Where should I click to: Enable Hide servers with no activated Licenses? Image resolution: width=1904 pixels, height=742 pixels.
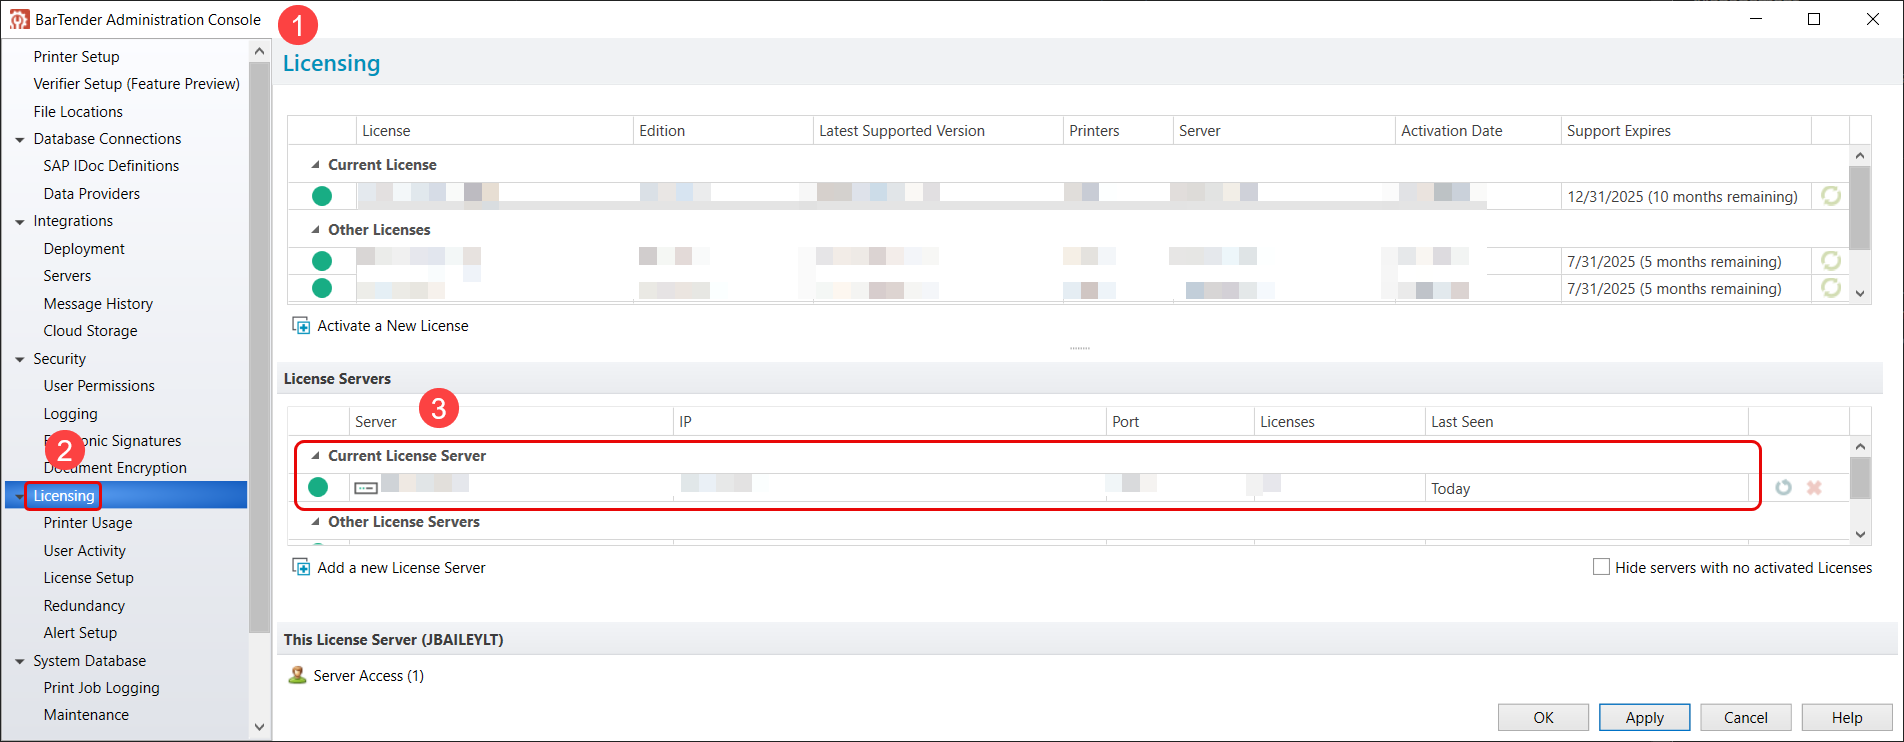[1601, 567]
